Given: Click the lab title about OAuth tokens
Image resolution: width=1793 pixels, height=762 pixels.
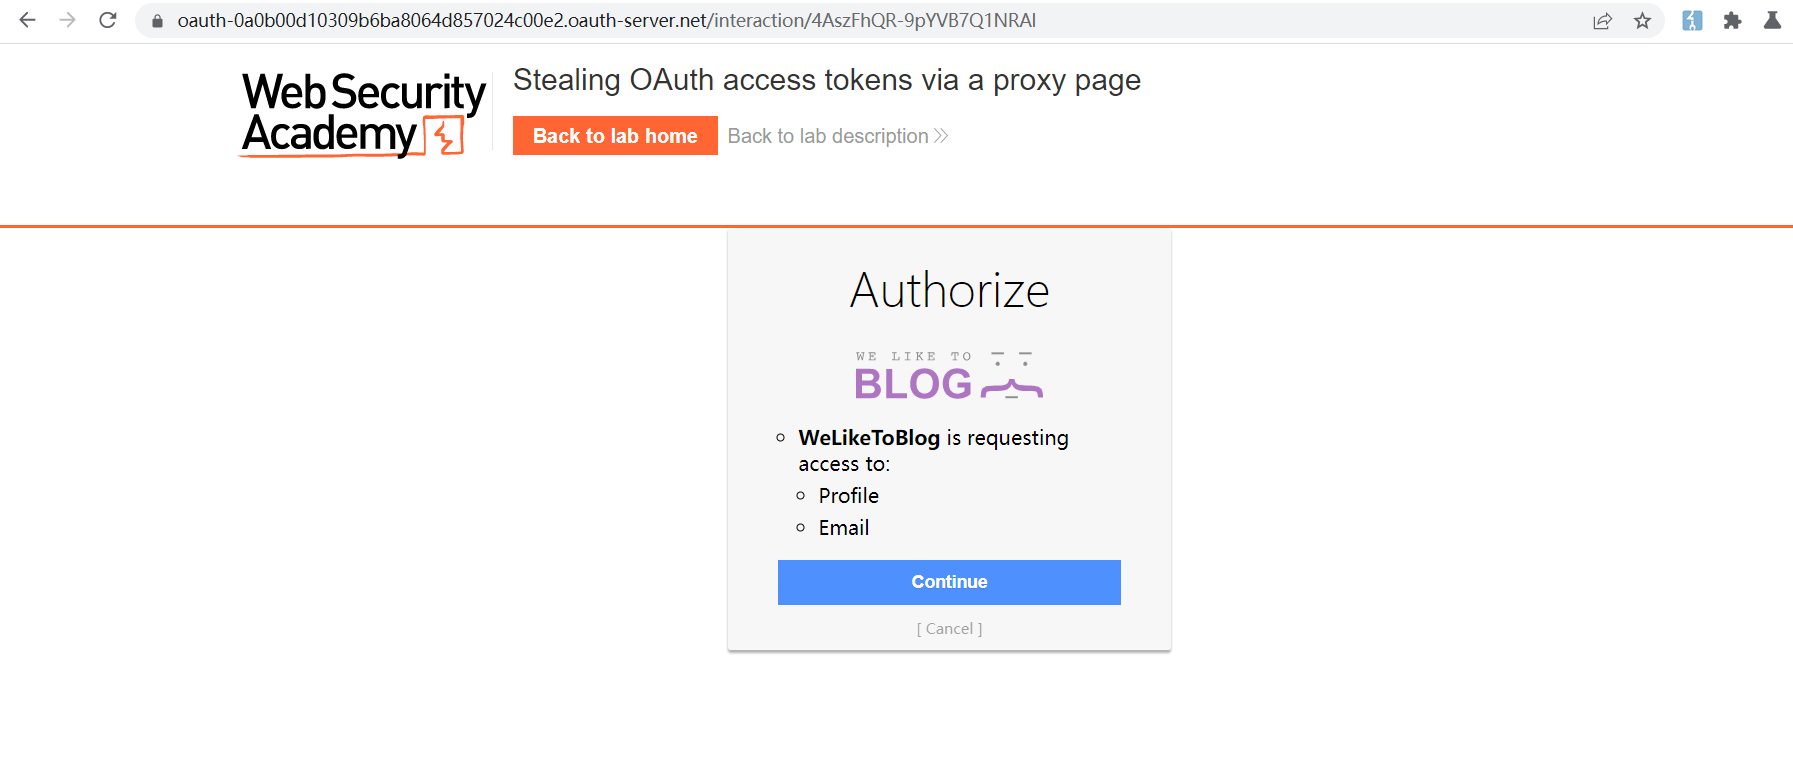Looking at the screenshot, I should click(x=826, y=80).
